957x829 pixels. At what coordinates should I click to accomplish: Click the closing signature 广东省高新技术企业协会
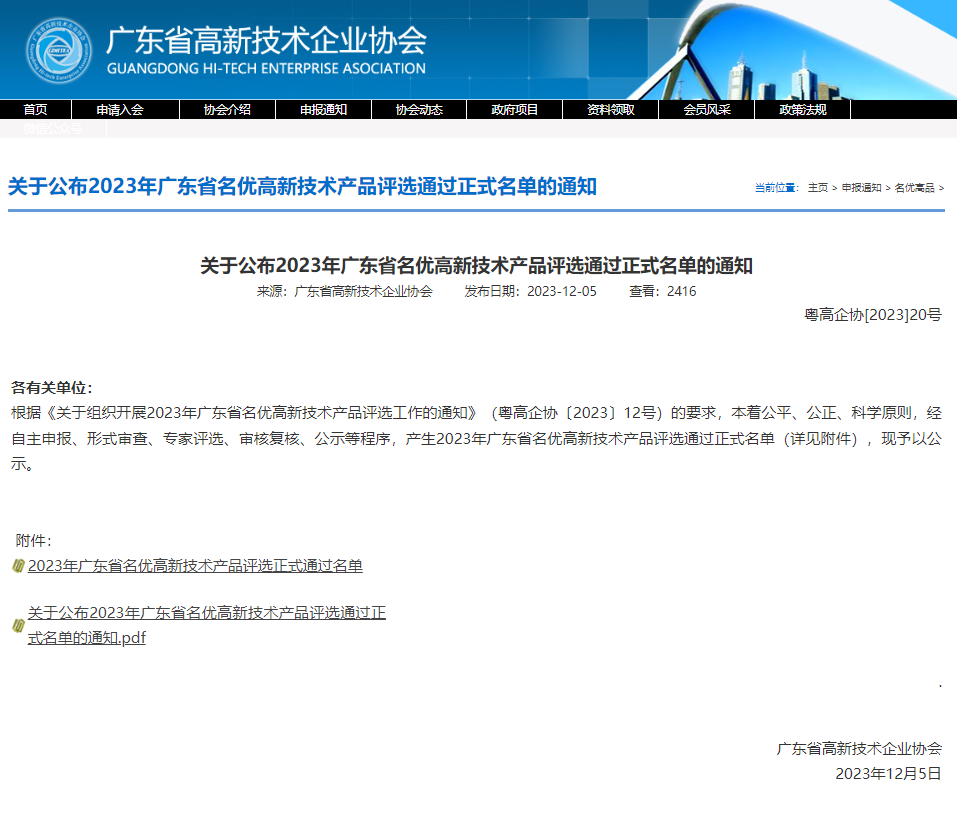(x=859, y=748)
